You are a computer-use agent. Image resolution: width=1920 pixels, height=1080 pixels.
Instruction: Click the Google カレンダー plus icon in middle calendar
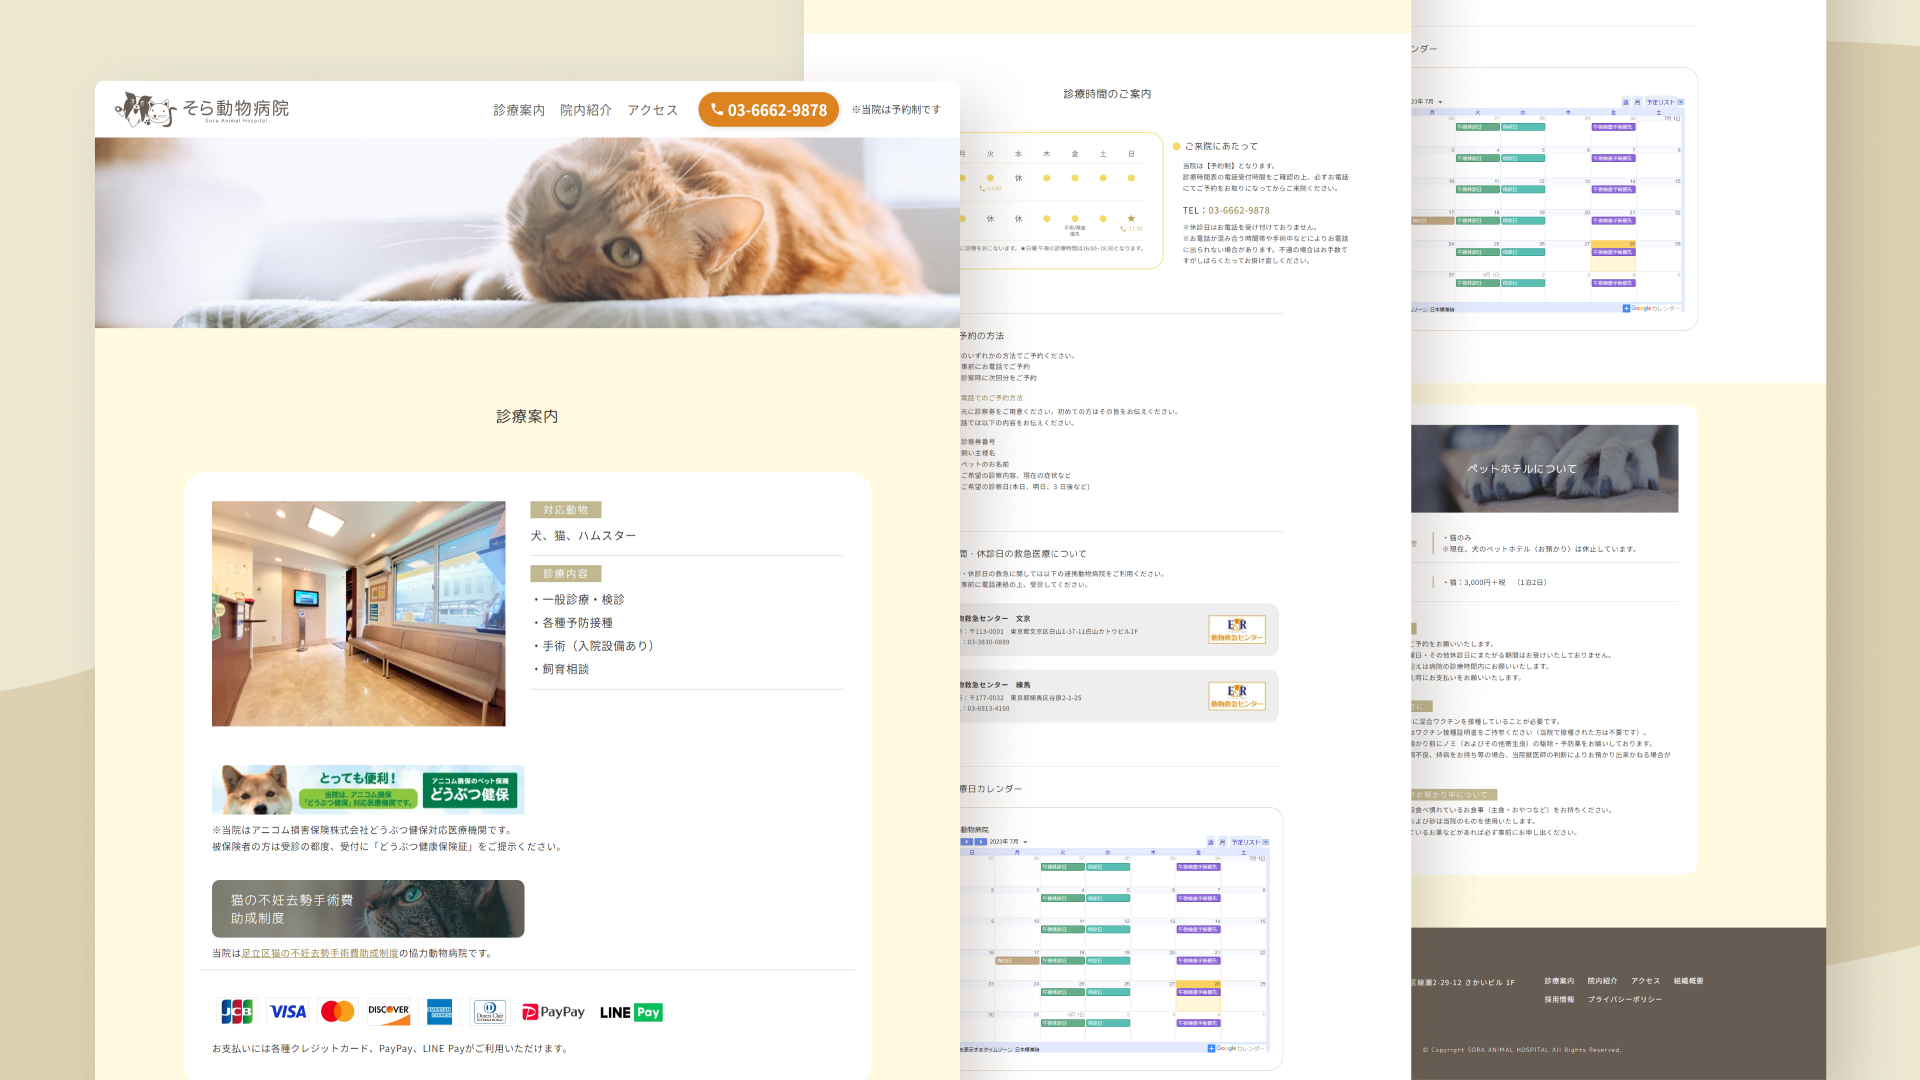(x=1211, y=1048)
